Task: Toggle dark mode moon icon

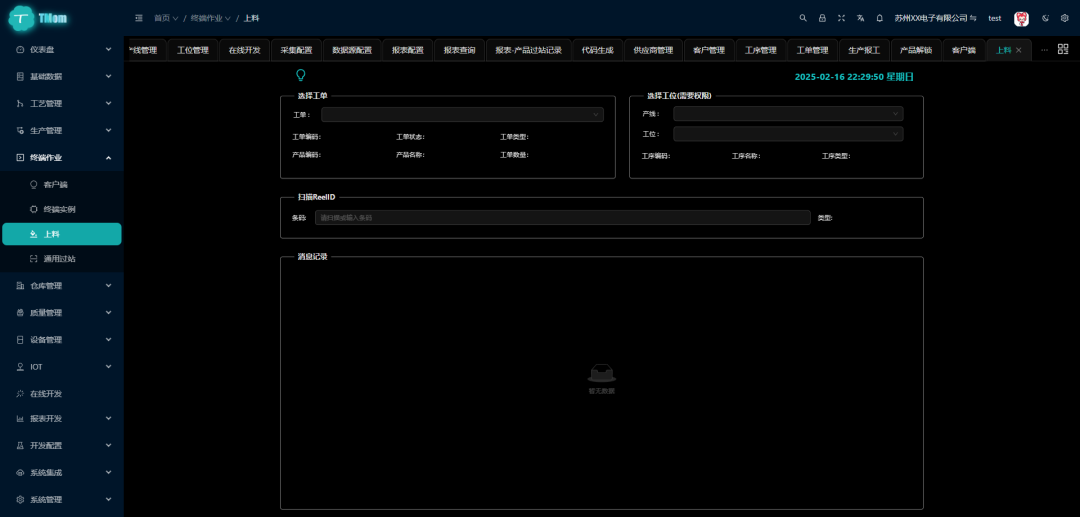Action: pos(1045,18)
